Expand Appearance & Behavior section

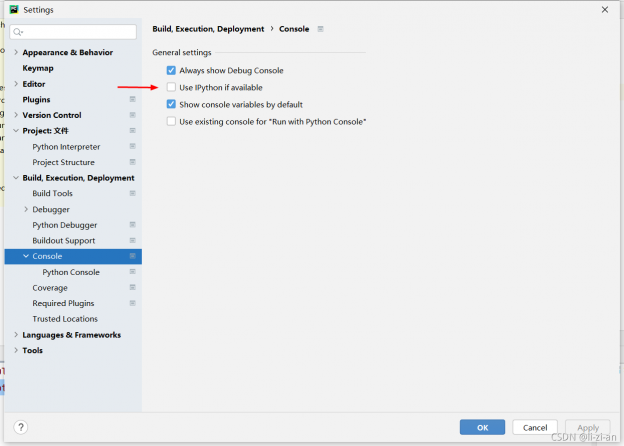16,53
